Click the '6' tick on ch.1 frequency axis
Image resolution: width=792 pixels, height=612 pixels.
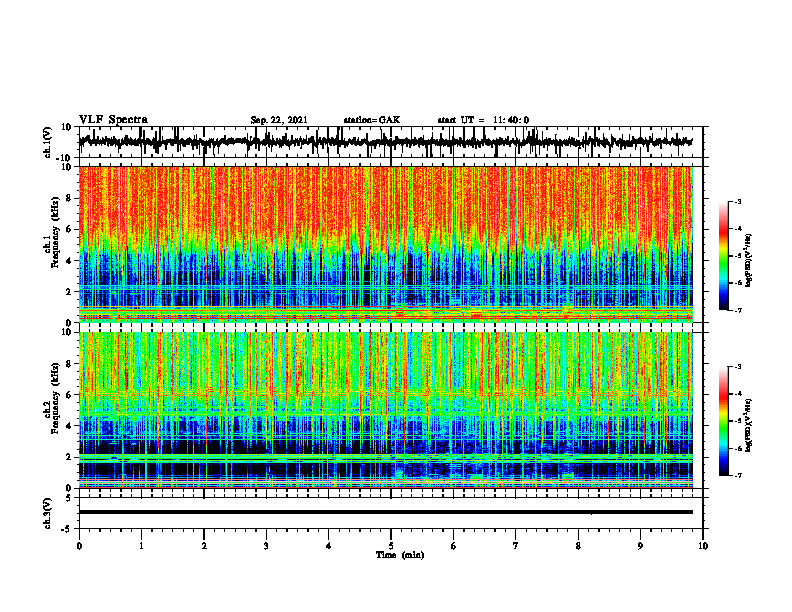pyautogui.click(x=69, y=230)
